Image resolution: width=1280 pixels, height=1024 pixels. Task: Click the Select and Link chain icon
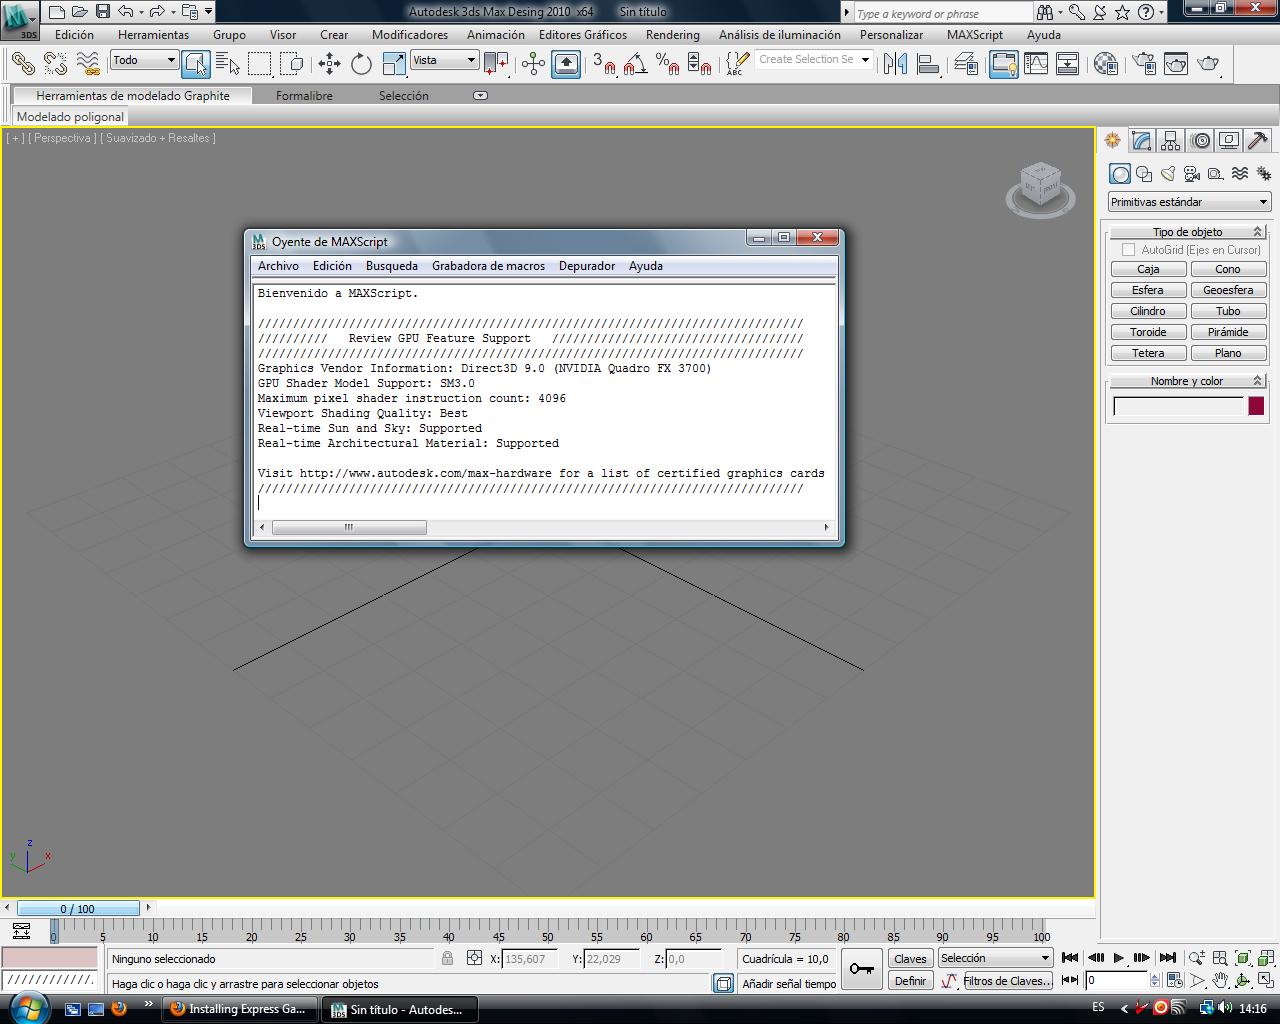(x=22, y=64)
